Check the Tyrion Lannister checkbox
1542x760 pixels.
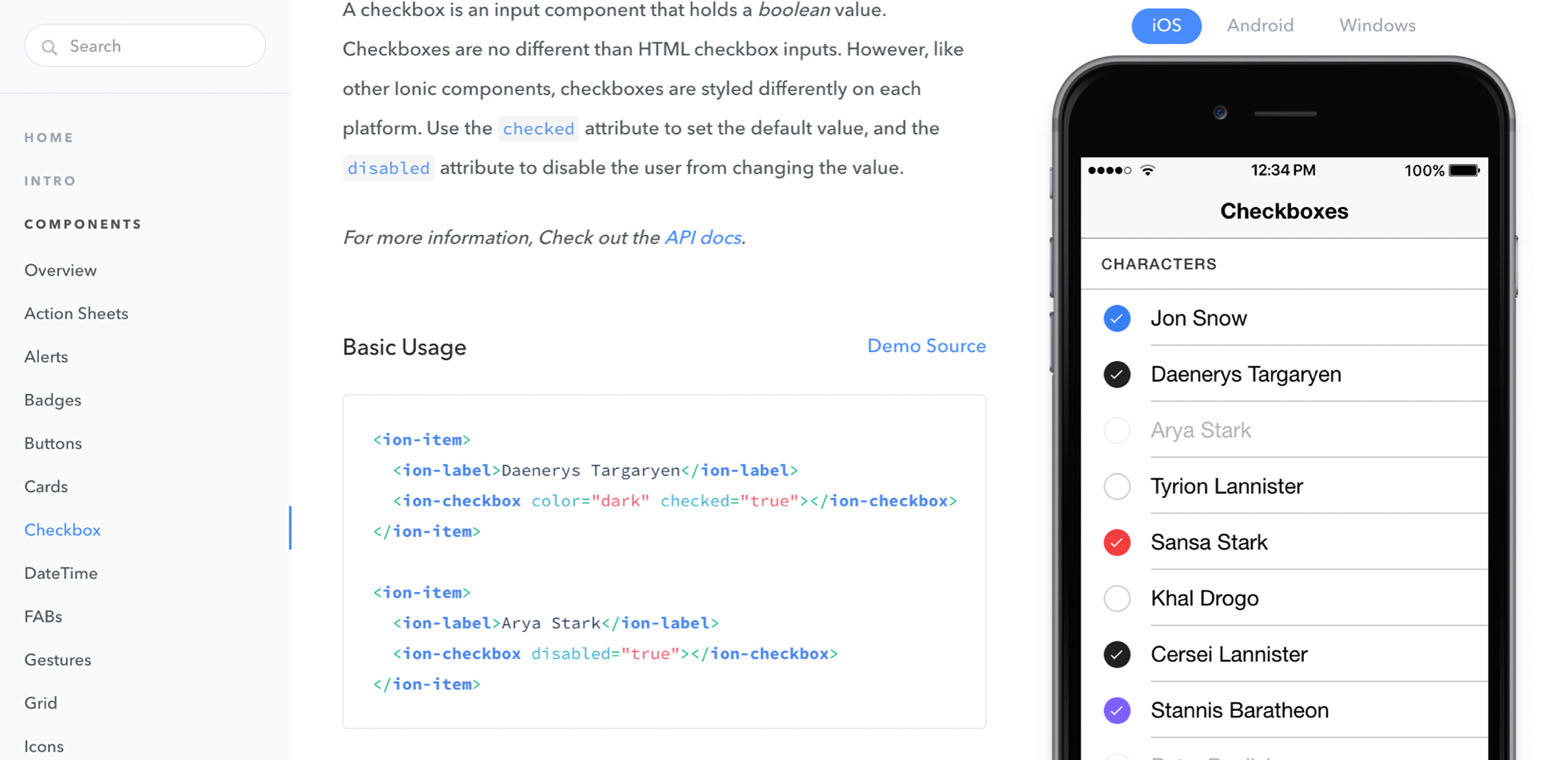[x=1117, y=486]
